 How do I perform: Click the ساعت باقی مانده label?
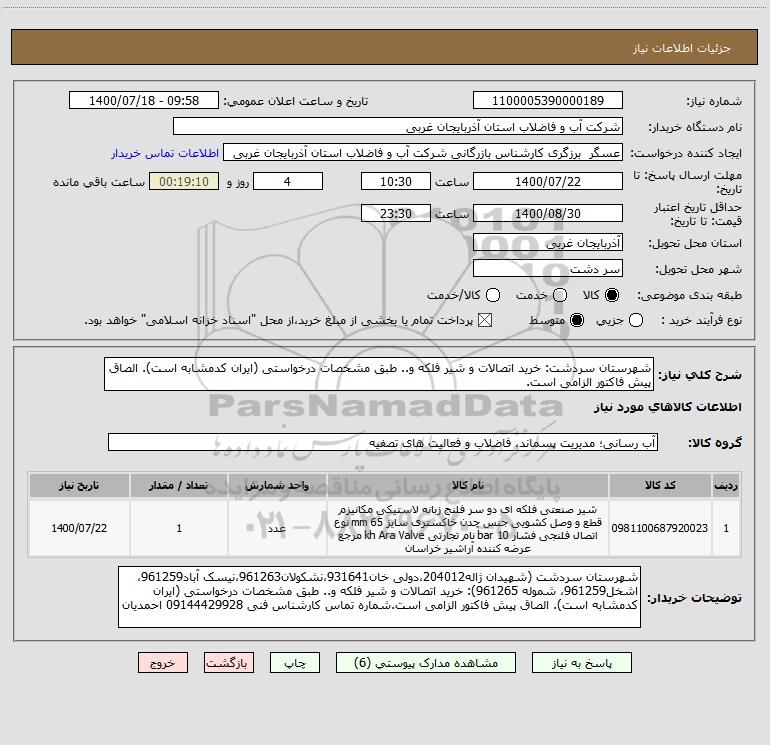[99, 182]
